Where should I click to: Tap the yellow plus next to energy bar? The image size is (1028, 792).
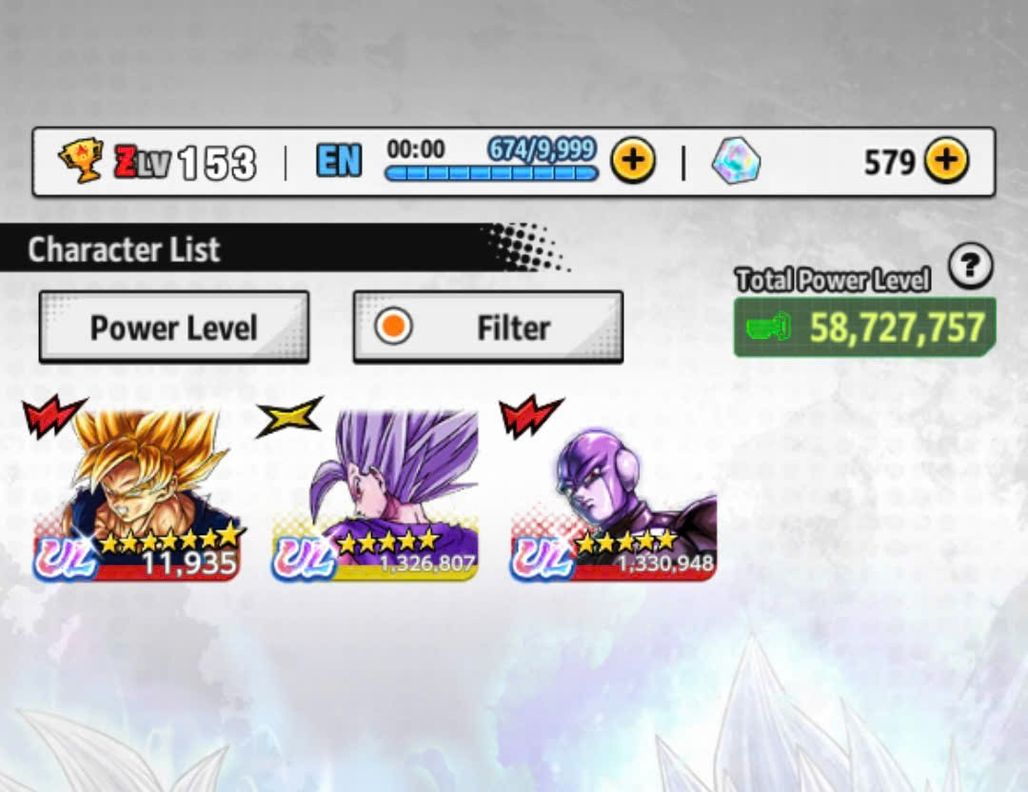pos(633,161)
